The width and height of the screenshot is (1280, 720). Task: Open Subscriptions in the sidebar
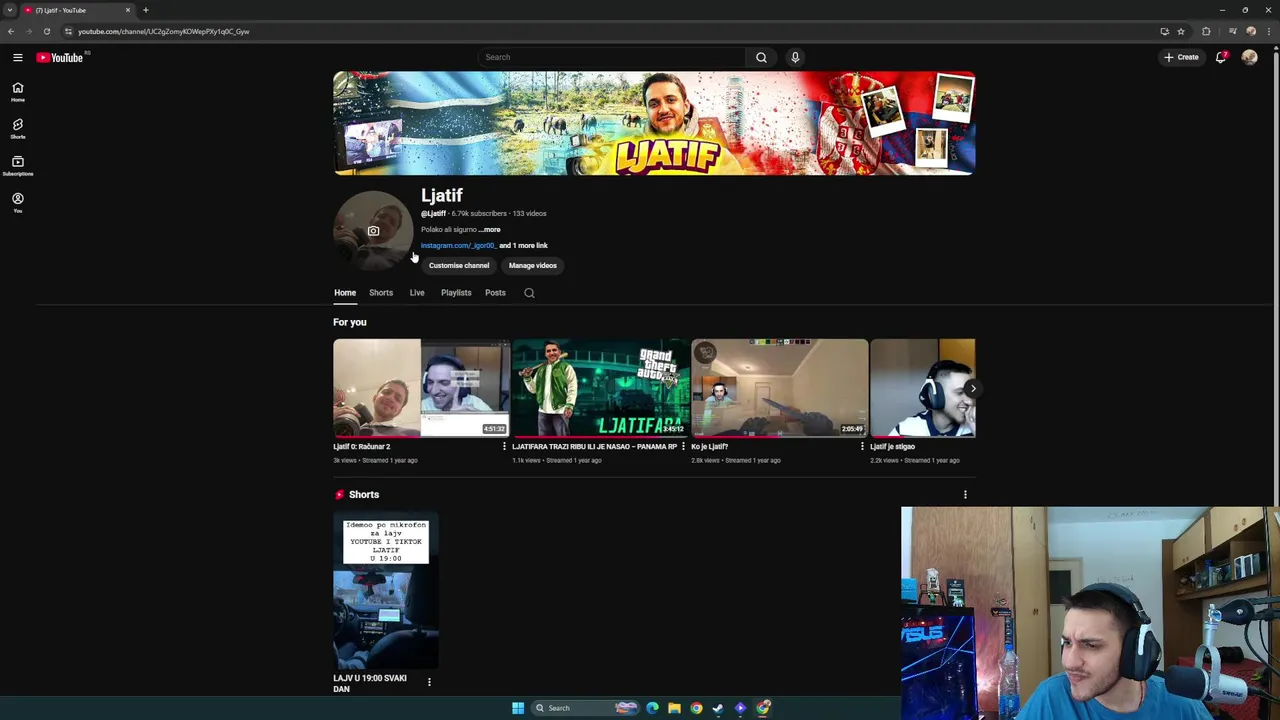pos(17,165)
